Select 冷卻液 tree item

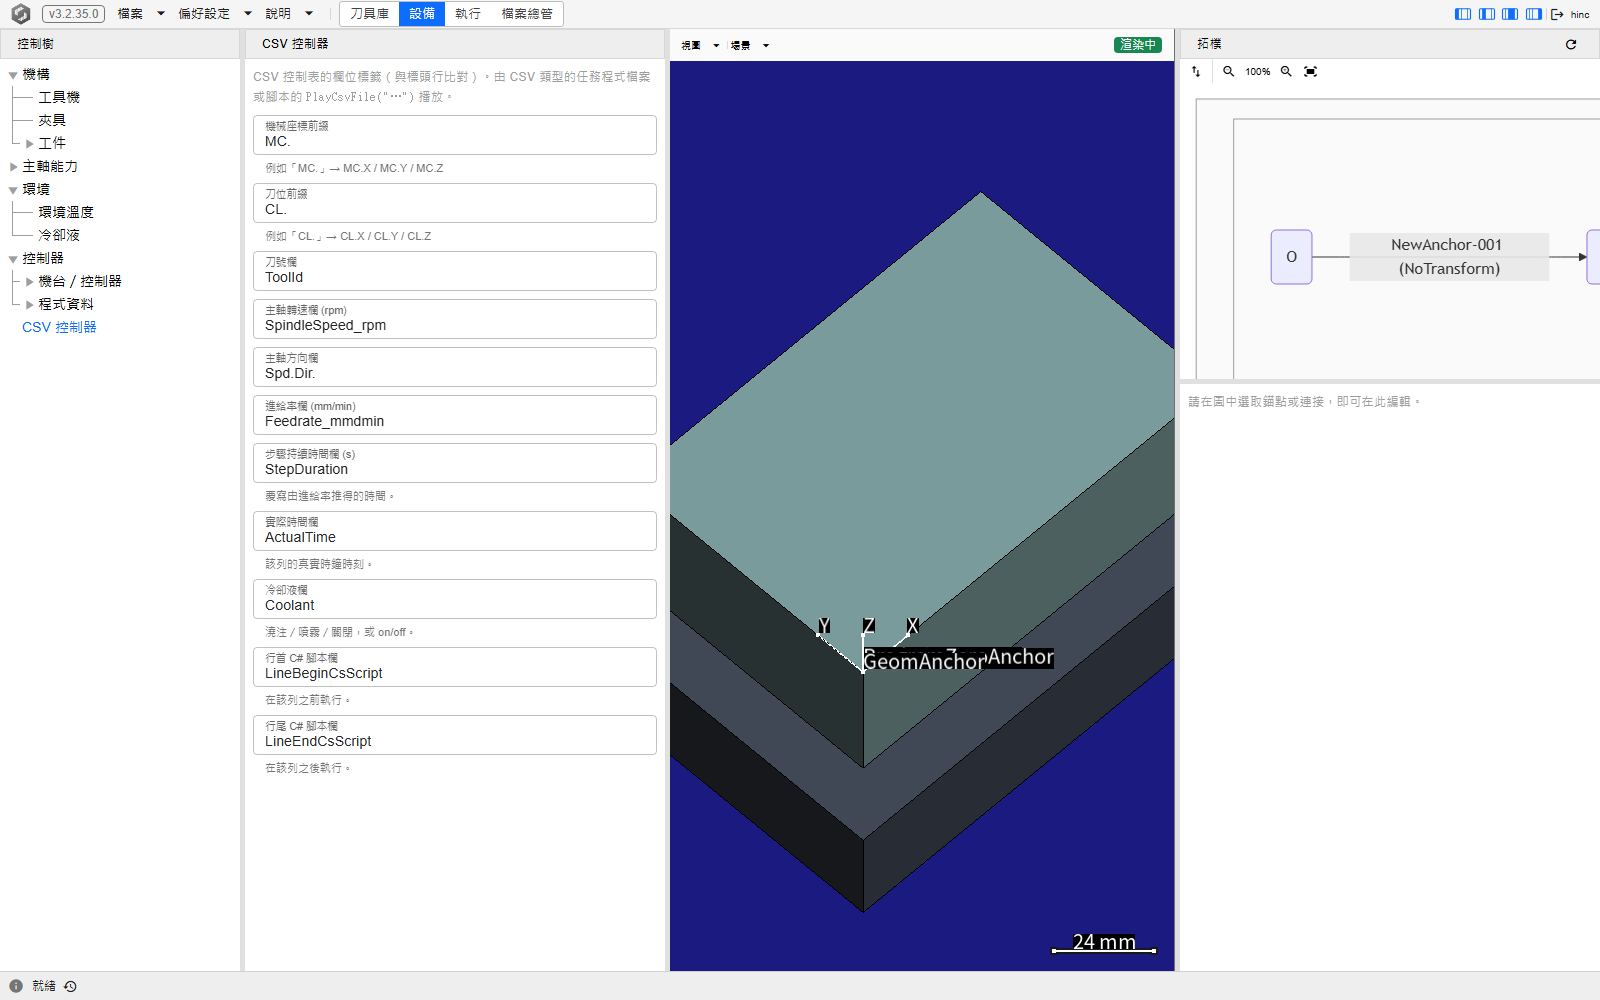59,236
